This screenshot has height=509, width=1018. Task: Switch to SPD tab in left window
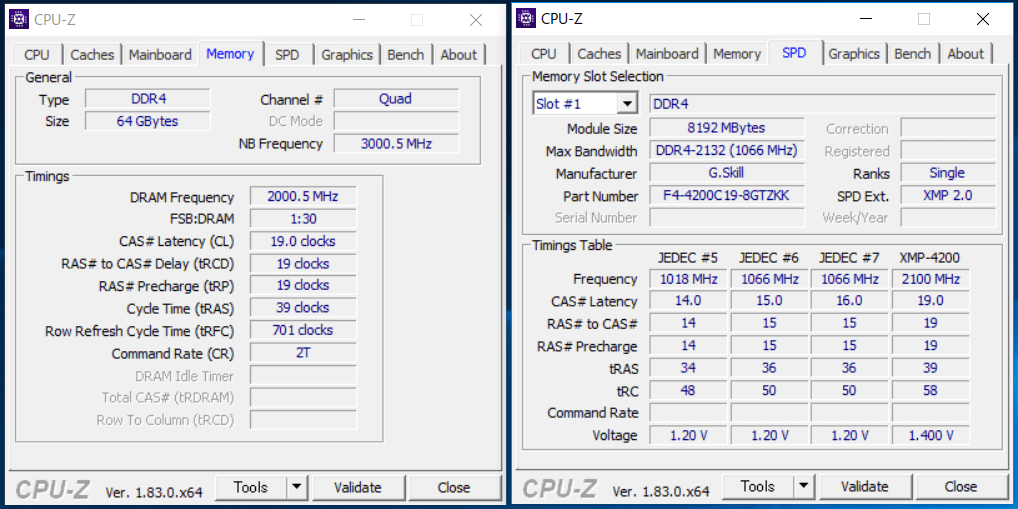point(287,55)
